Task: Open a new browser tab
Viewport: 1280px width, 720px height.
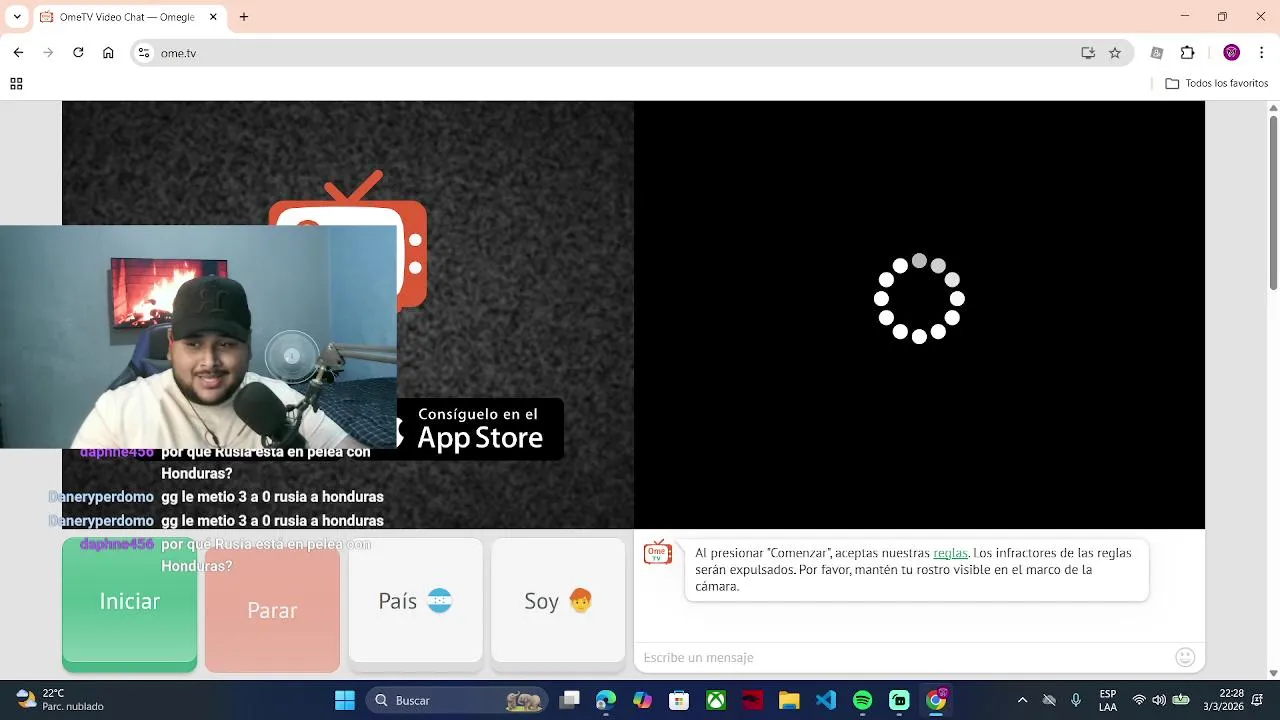Action: coord(244,17)
